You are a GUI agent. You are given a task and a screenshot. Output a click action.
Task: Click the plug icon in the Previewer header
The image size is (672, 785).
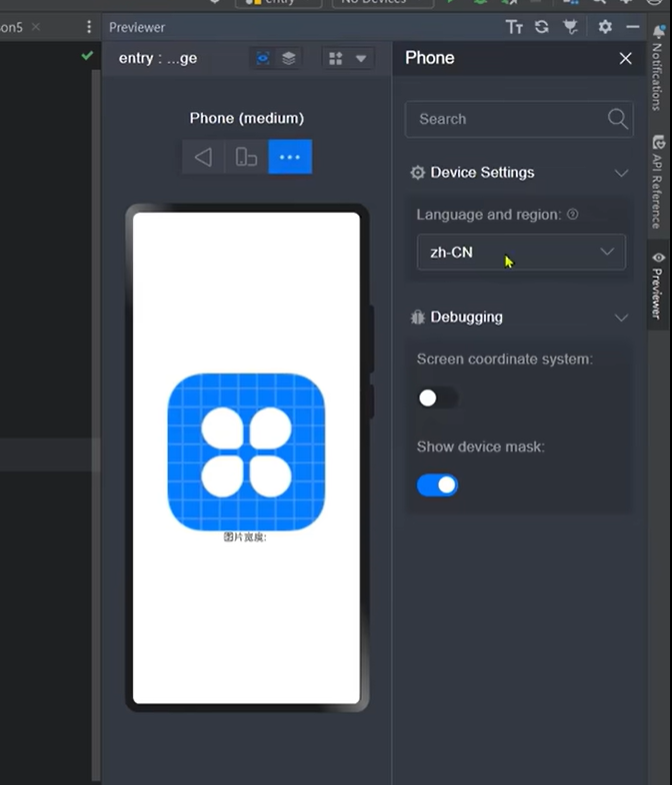(571, 27)
